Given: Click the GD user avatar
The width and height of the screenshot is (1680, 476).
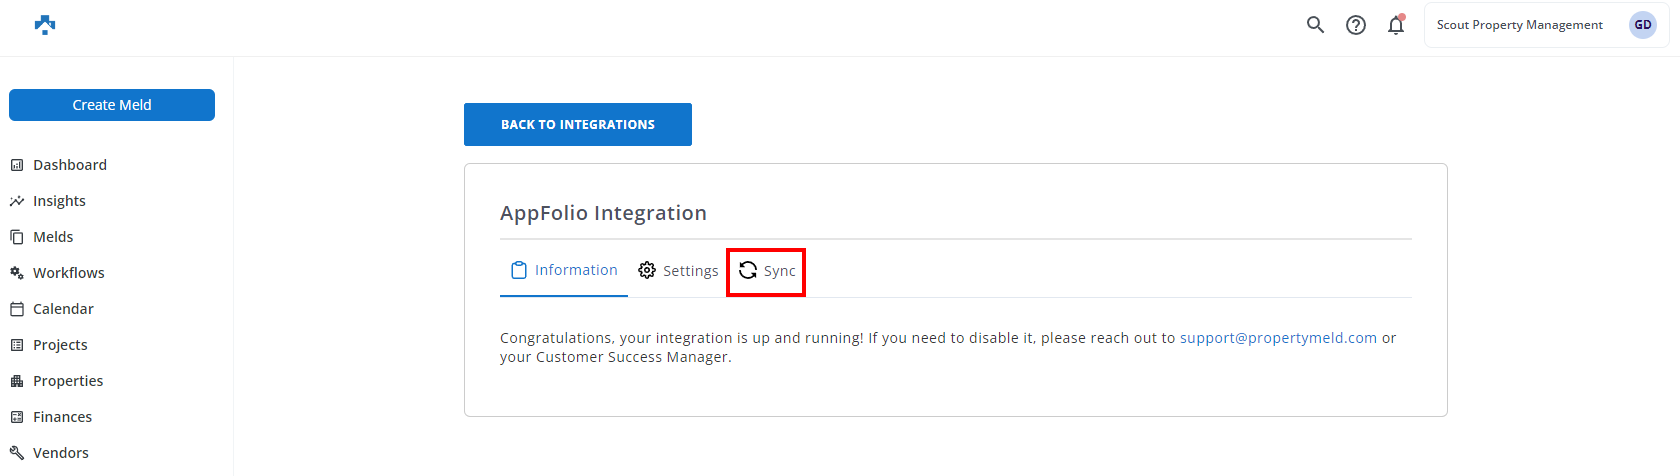Looking at the screenshot, I should [x=1642, y=25].
